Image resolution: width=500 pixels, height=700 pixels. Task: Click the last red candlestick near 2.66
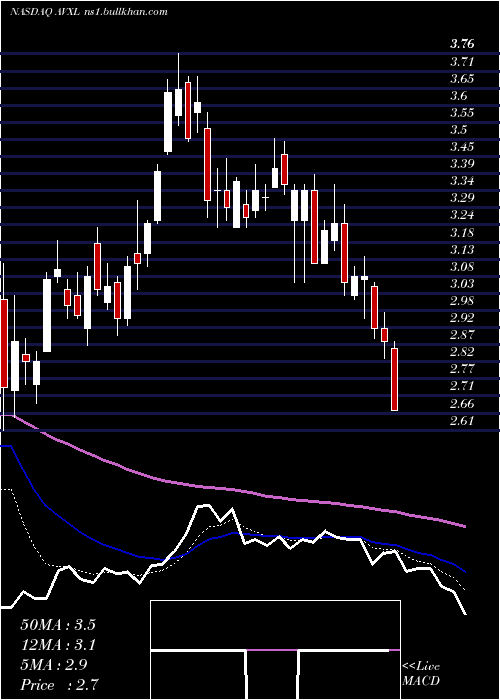click(x=394, y=379)
